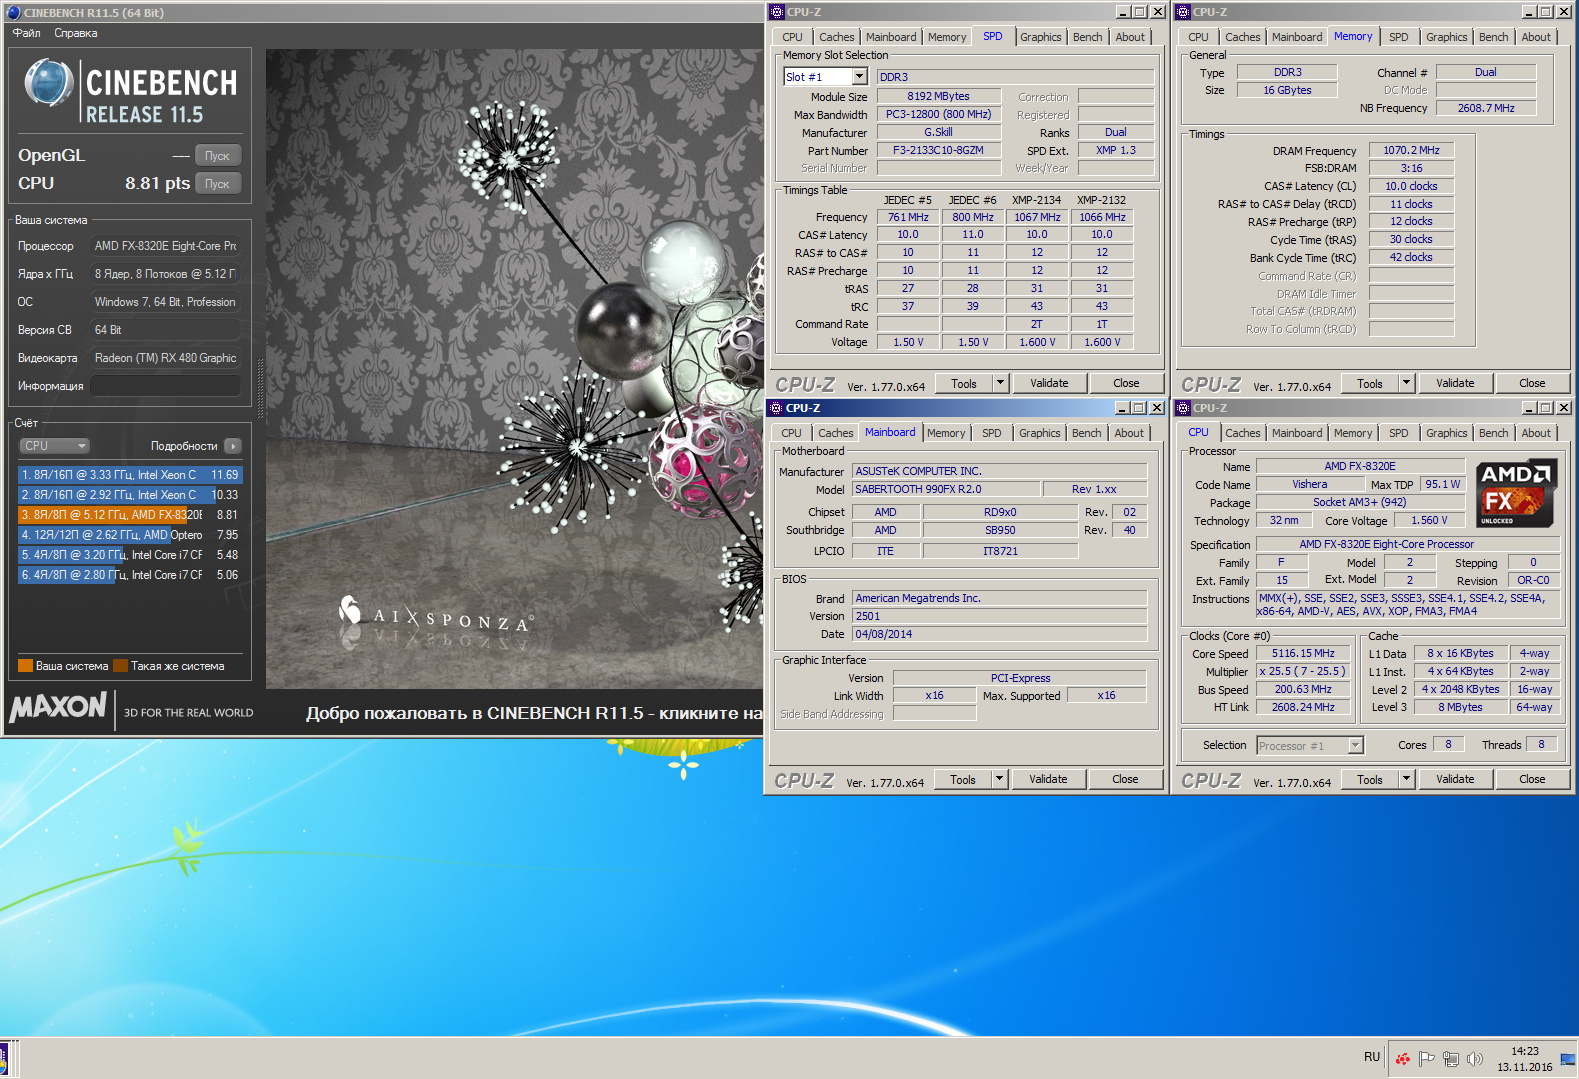This screenshot has height=1079, width=1579.
Task: Switch to Bench tab in Mainboard CPU-Z window
Action: click(1087, 433)
